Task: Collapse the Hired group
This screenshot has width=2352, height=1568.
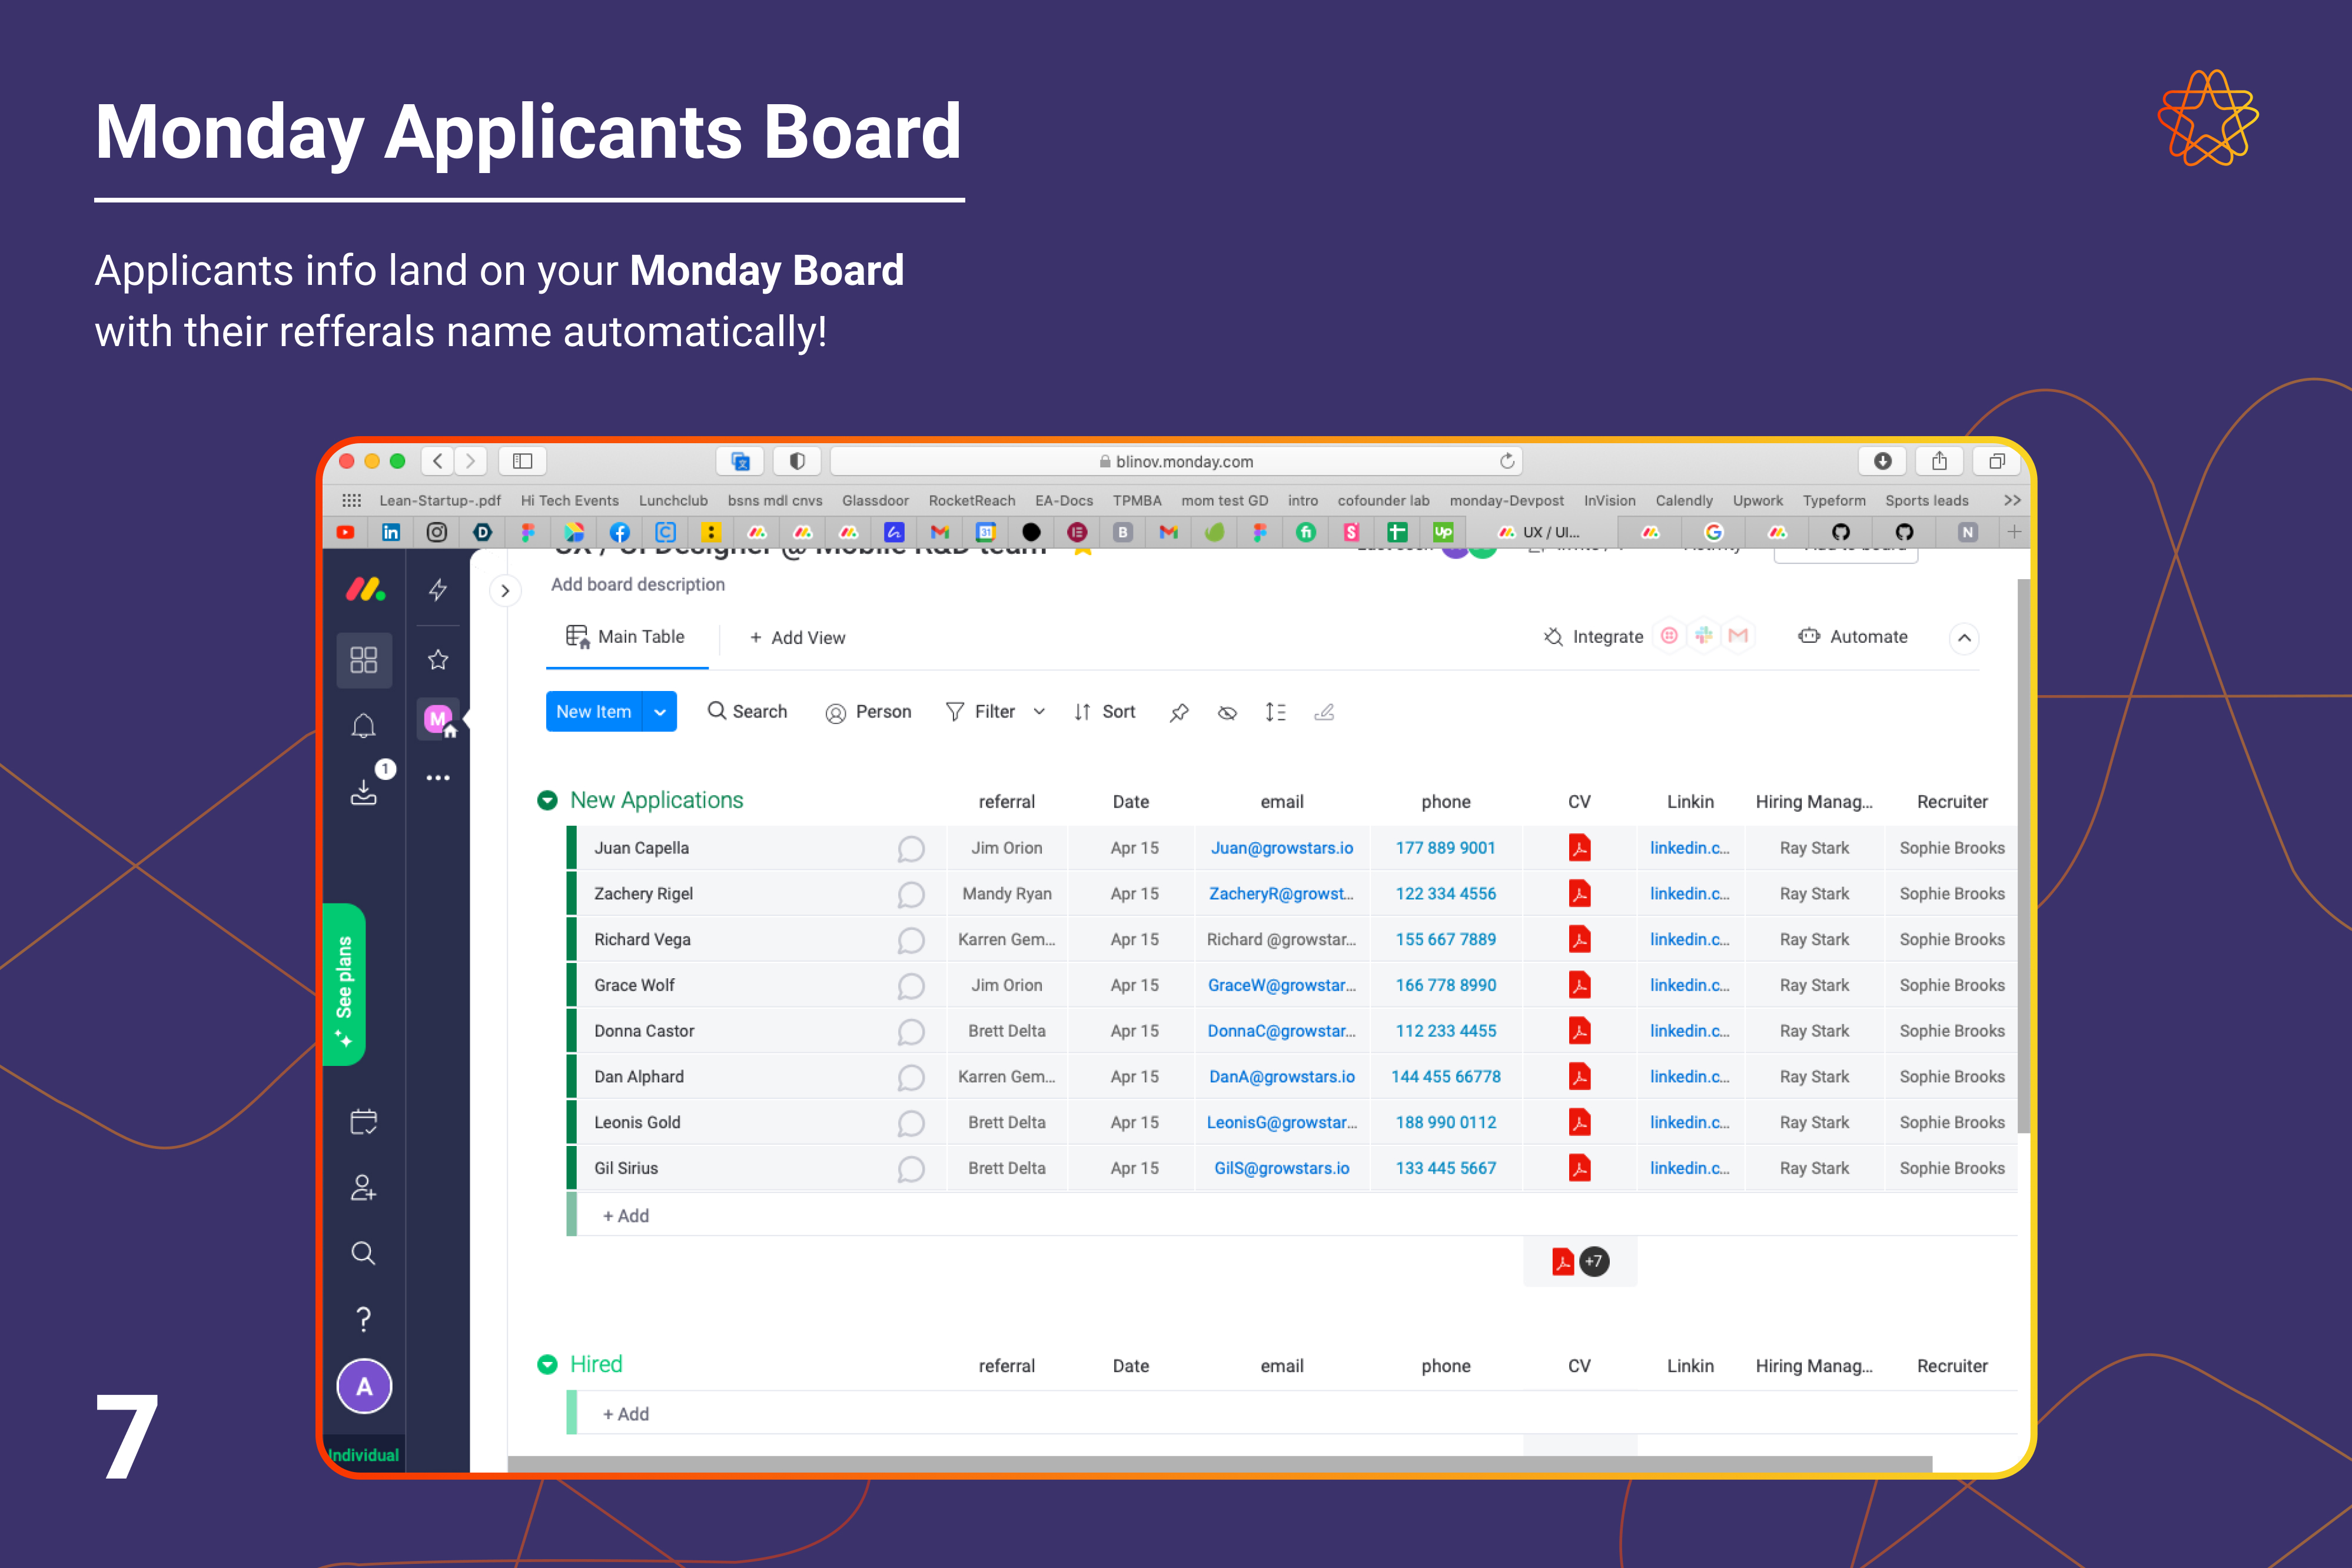Action: [547, 1364]
